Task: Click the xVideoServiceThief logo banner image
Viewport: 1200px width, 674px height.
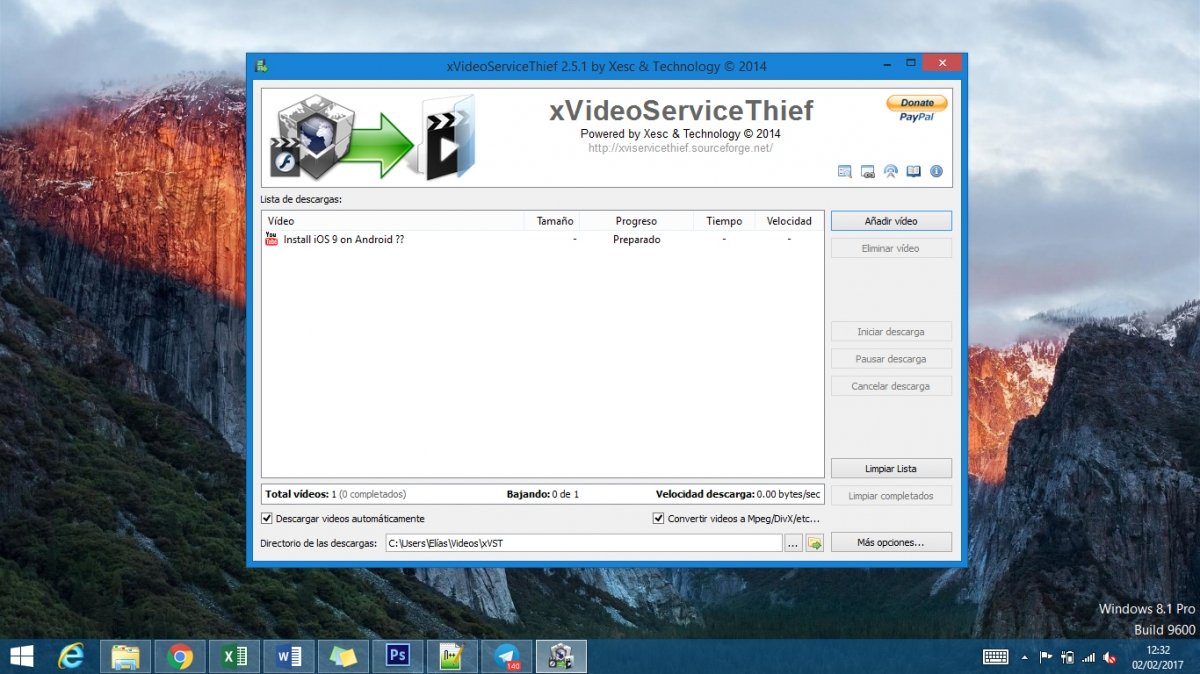Action: tap(372, 137)
